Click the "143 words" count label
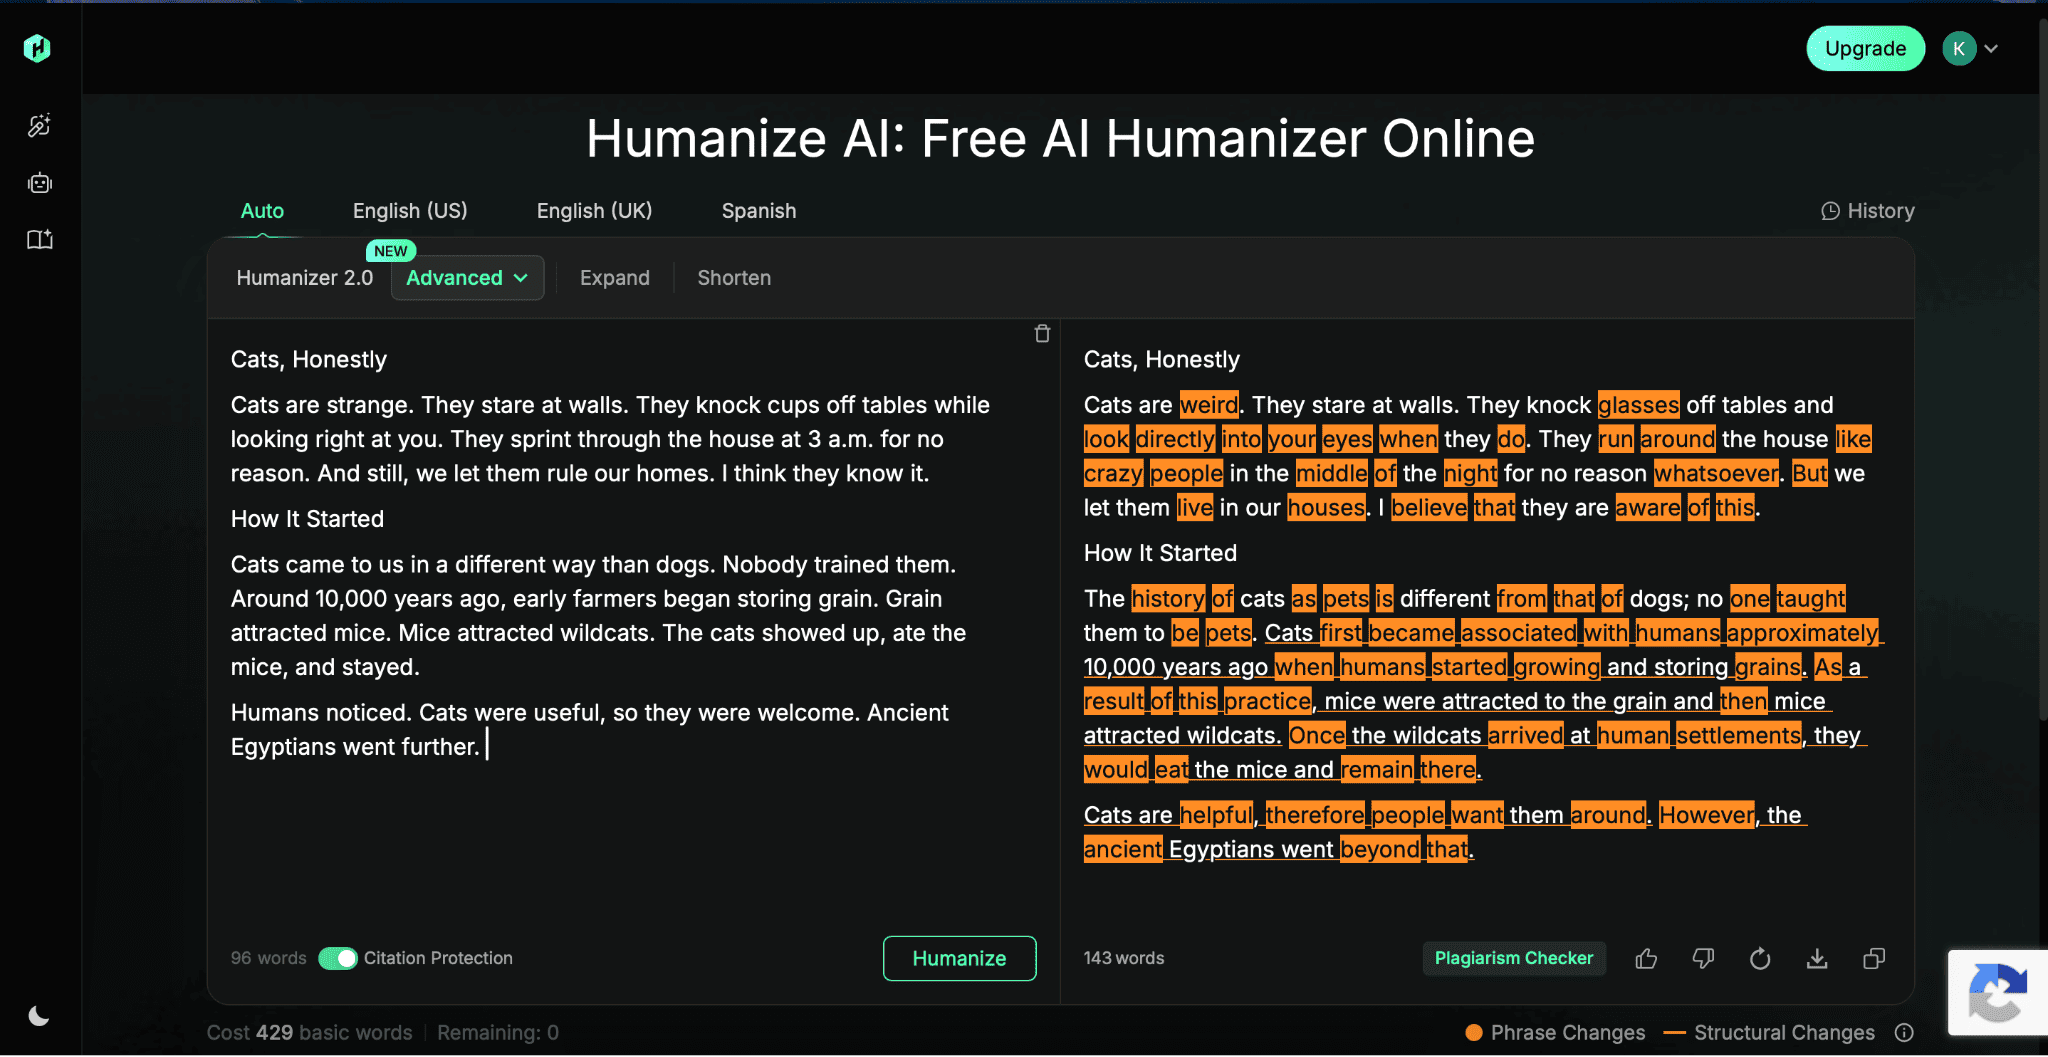Screen dimensions: 2048x1057 pyautogui.click(x=1124, y=958)
